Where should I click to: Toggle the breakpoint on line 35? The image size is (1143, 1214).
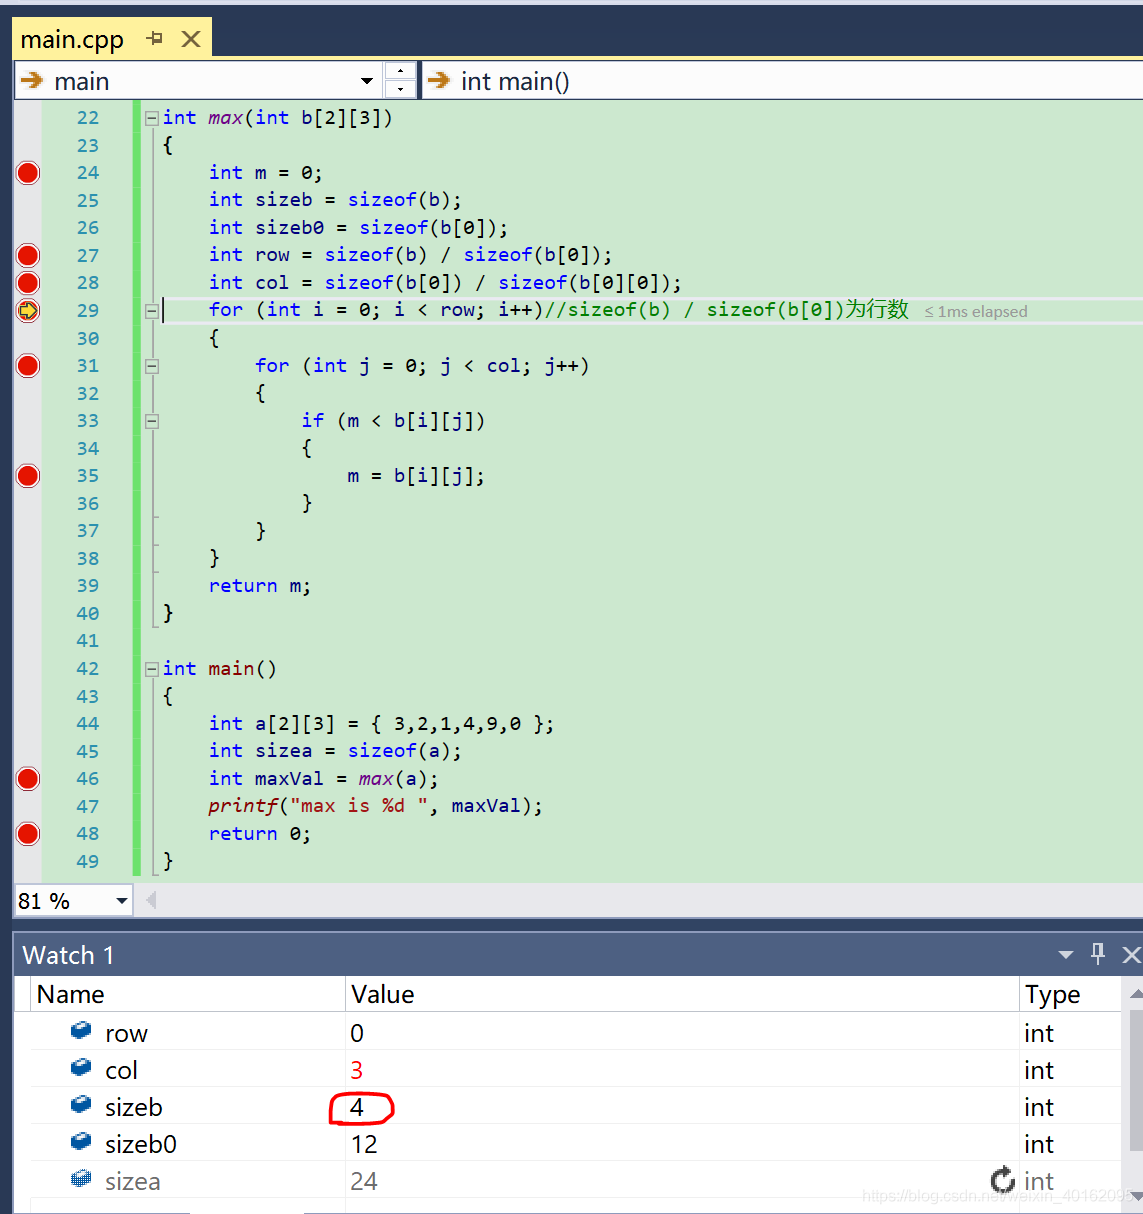point(28,476)
